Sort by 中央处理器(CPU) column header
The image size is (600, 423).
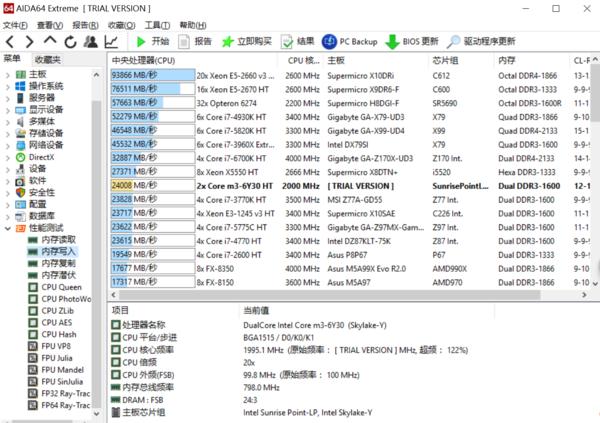[x=194, y=60]
